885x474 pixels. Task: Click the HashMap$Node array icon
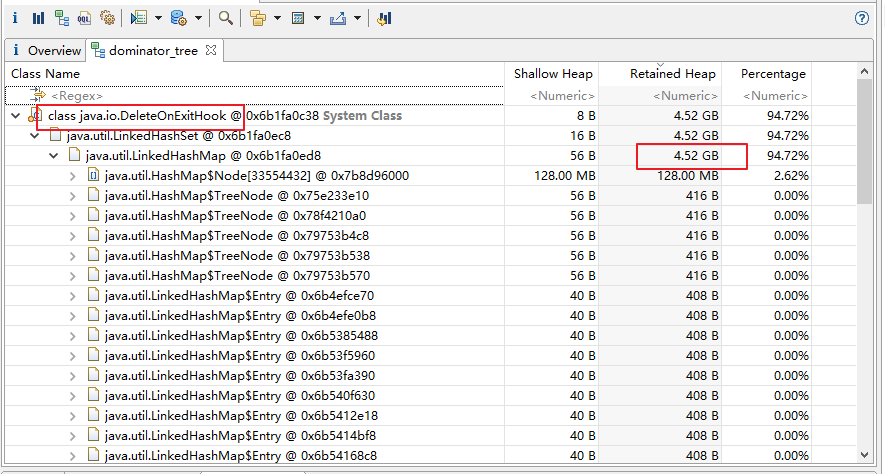click(x=93, y=176)
